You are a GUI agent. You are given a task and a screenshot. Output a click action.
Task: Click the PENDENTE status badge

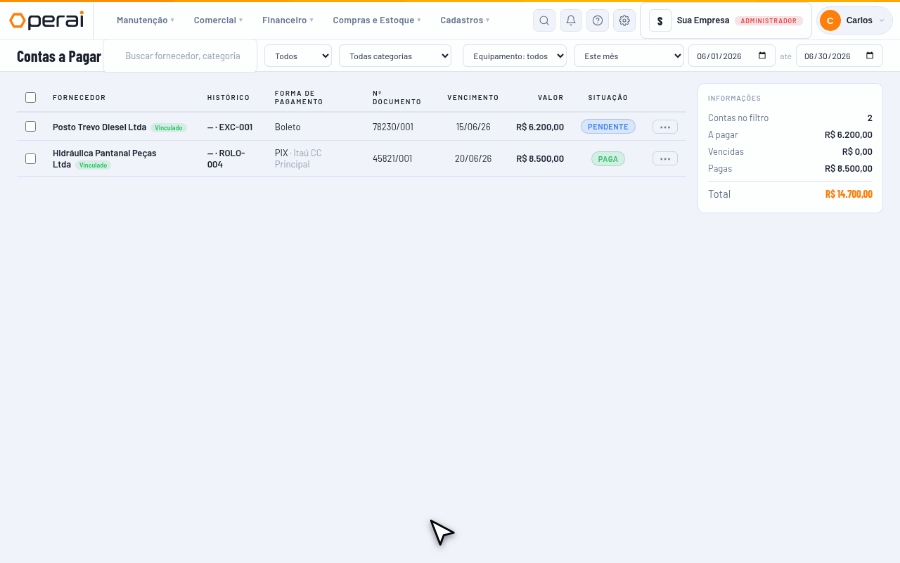tap(608, 127)
